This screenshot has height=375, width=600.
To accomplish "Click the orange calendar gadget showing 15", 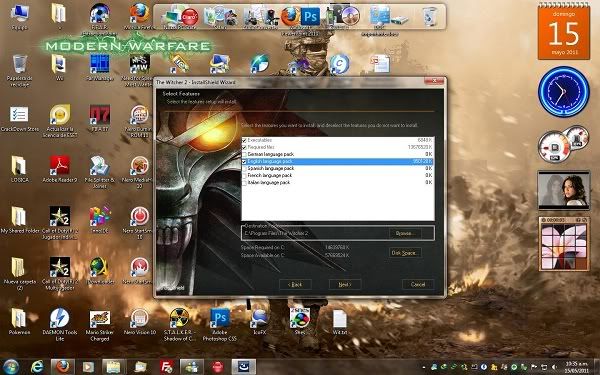I will [x=564, y=33].
